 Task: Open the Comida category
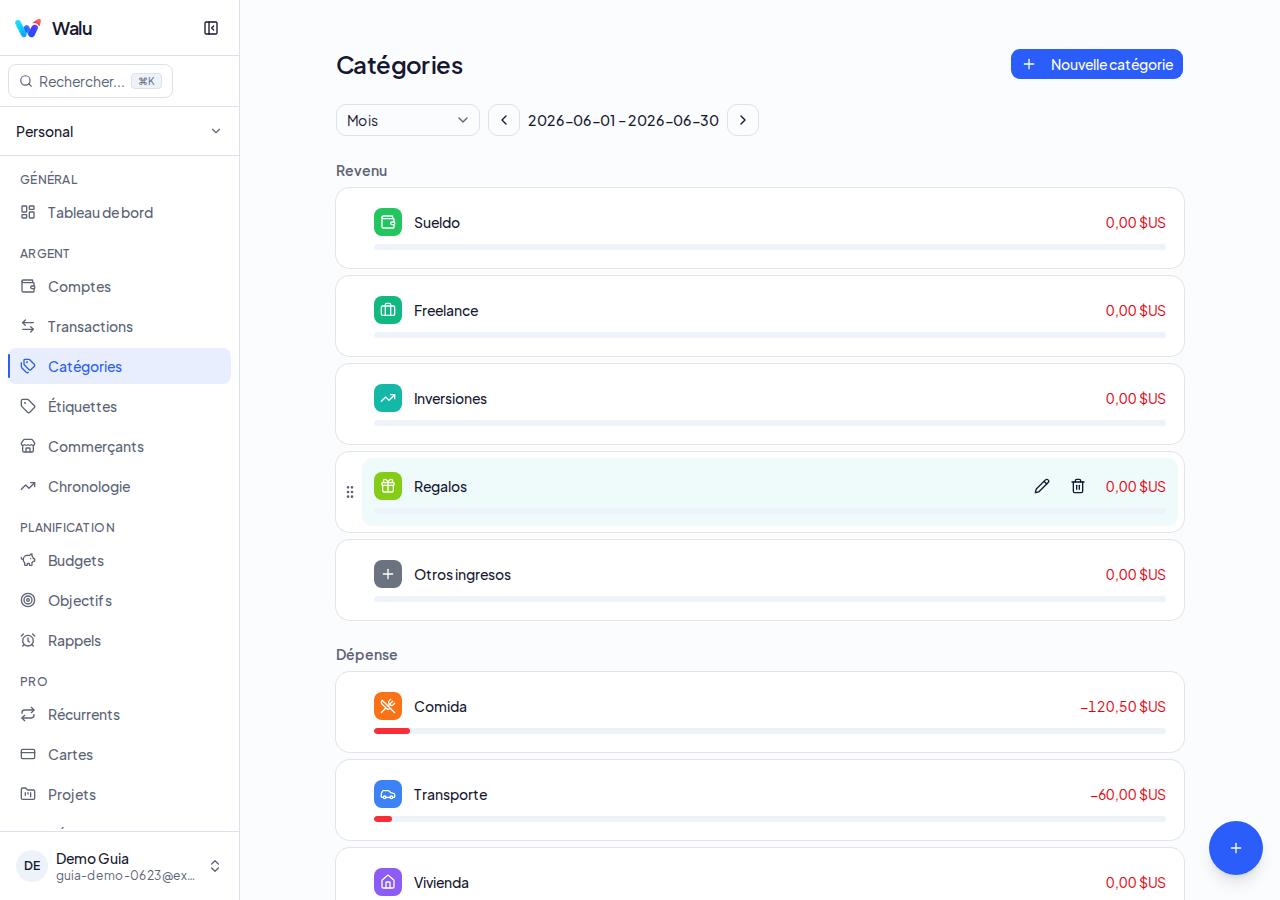point(760,712)
